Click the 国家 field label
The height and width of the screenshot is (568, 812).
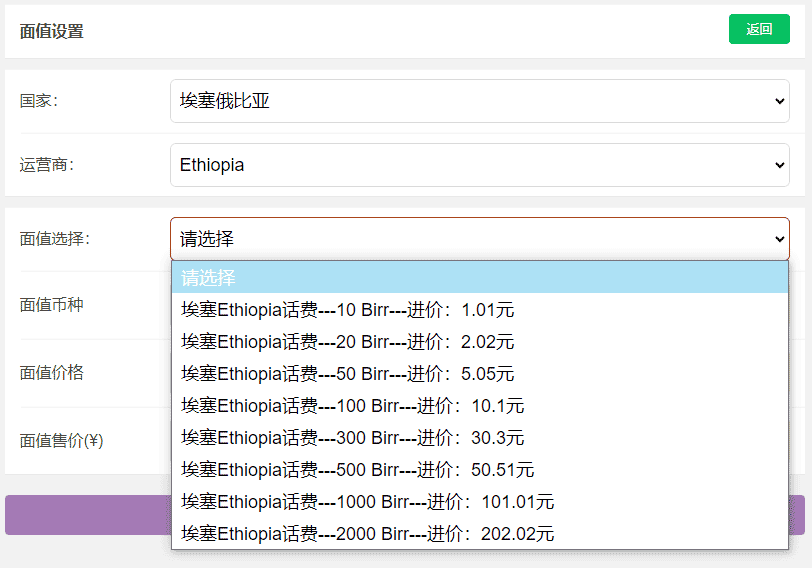pyautogui.click(x=39, y=101)
